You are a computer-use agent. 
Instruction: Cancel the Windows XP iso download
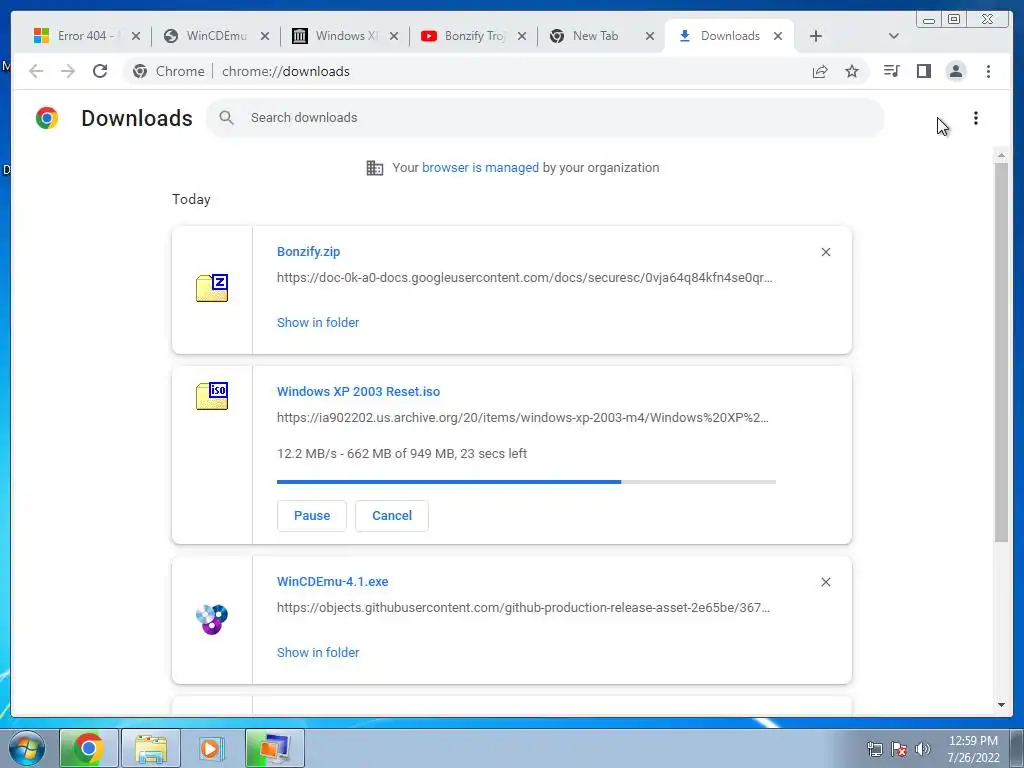[x=392, y=516]
